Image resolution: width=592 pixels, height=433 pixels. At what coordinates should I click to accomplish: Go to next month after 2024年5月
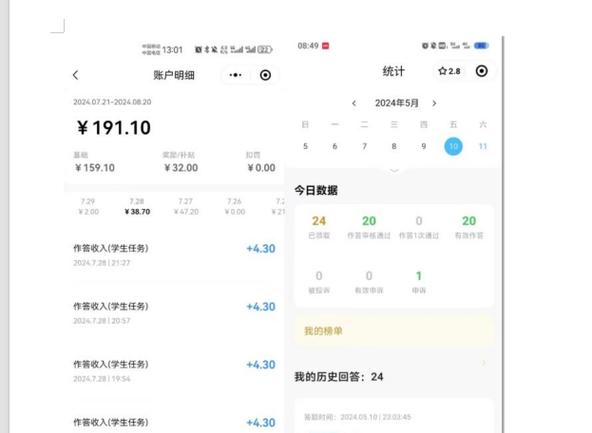pos(434,103)
